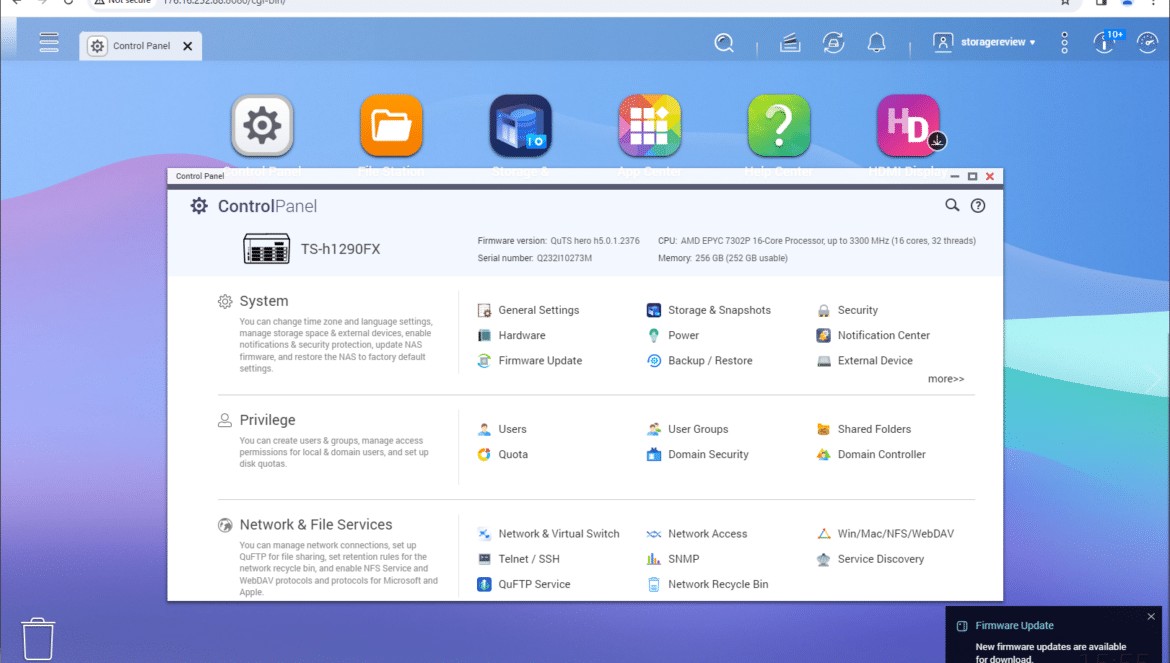This screenshot has width=1170, height=663.
Task: Open the main hamburger menu
Action: click(49, 42)
